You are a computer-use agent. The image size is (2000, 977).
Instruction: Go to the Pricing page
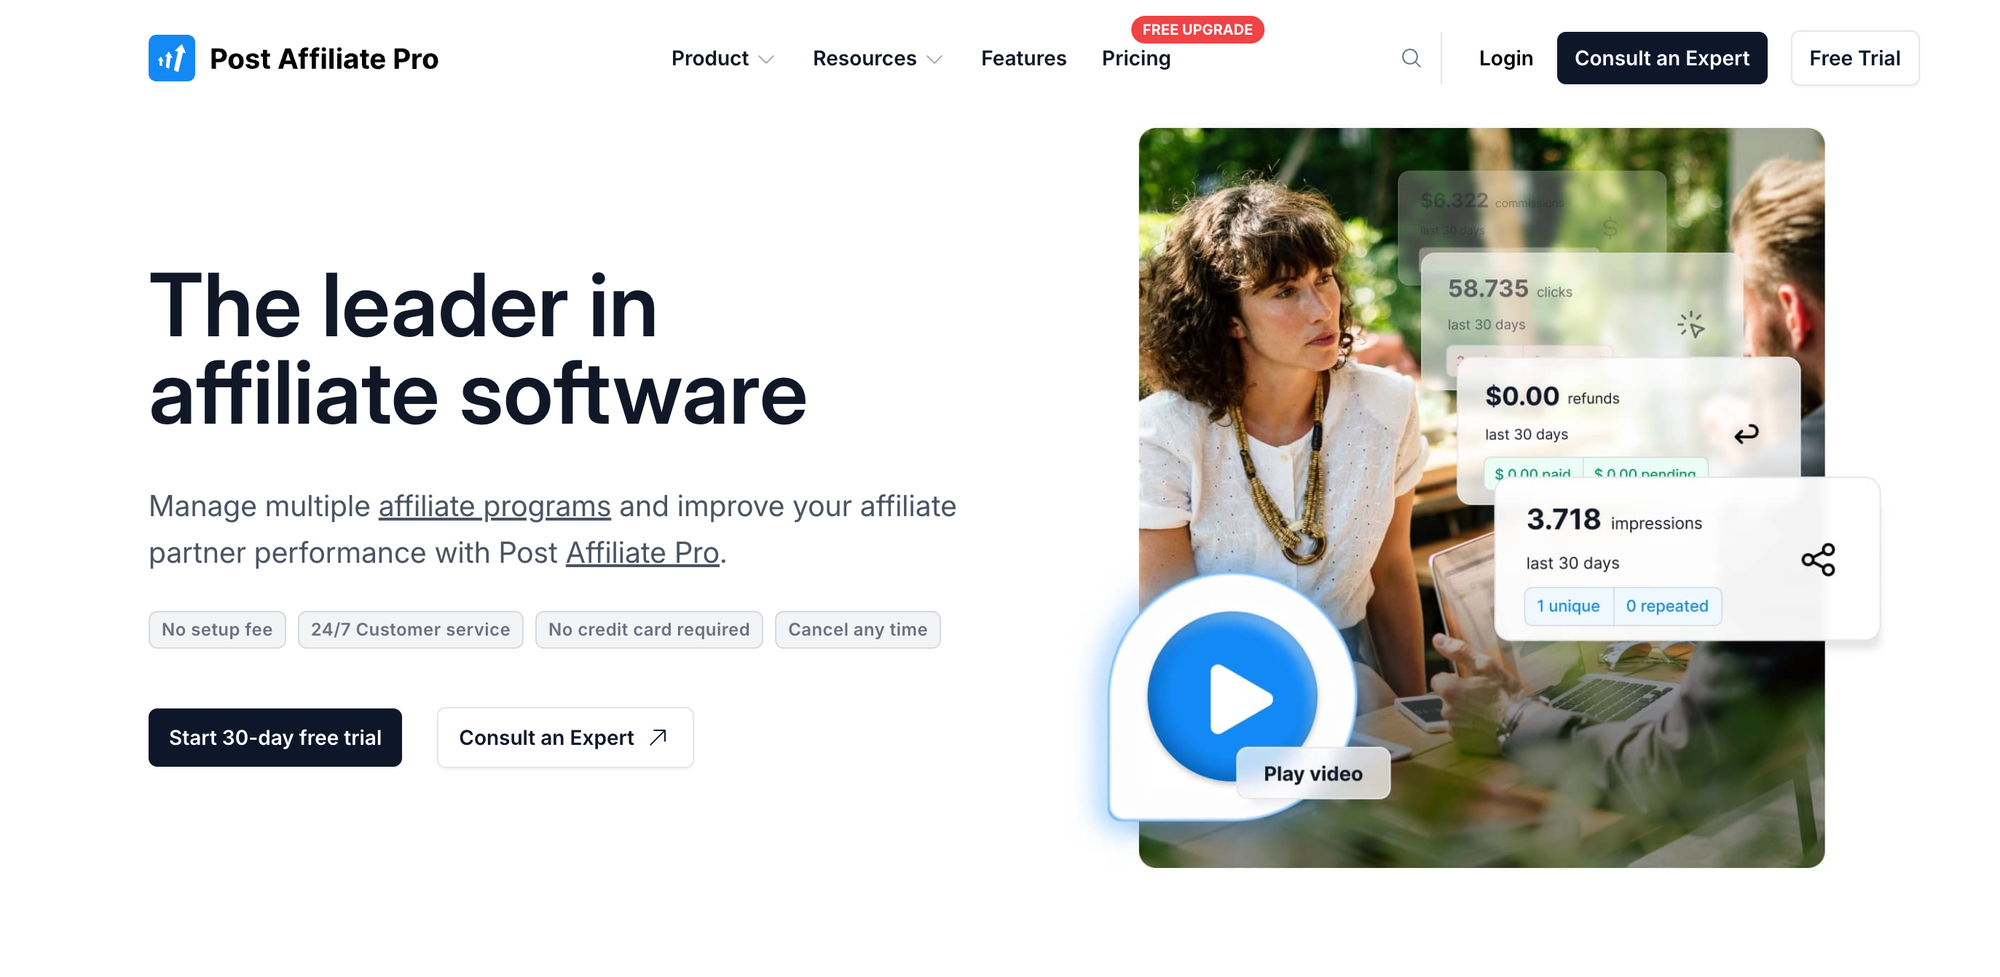[1136, 58]
